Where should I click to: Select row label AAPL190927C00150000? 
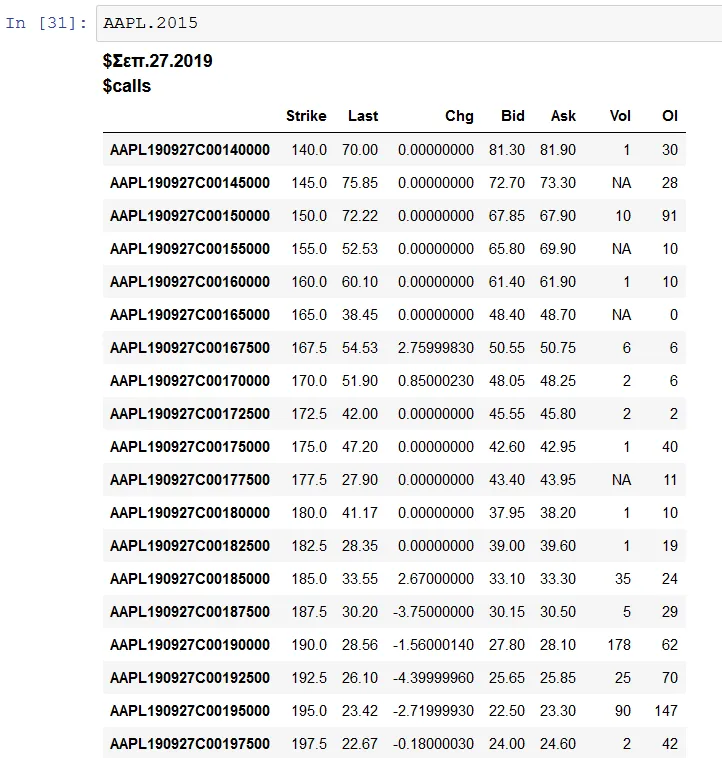point(190,216)
